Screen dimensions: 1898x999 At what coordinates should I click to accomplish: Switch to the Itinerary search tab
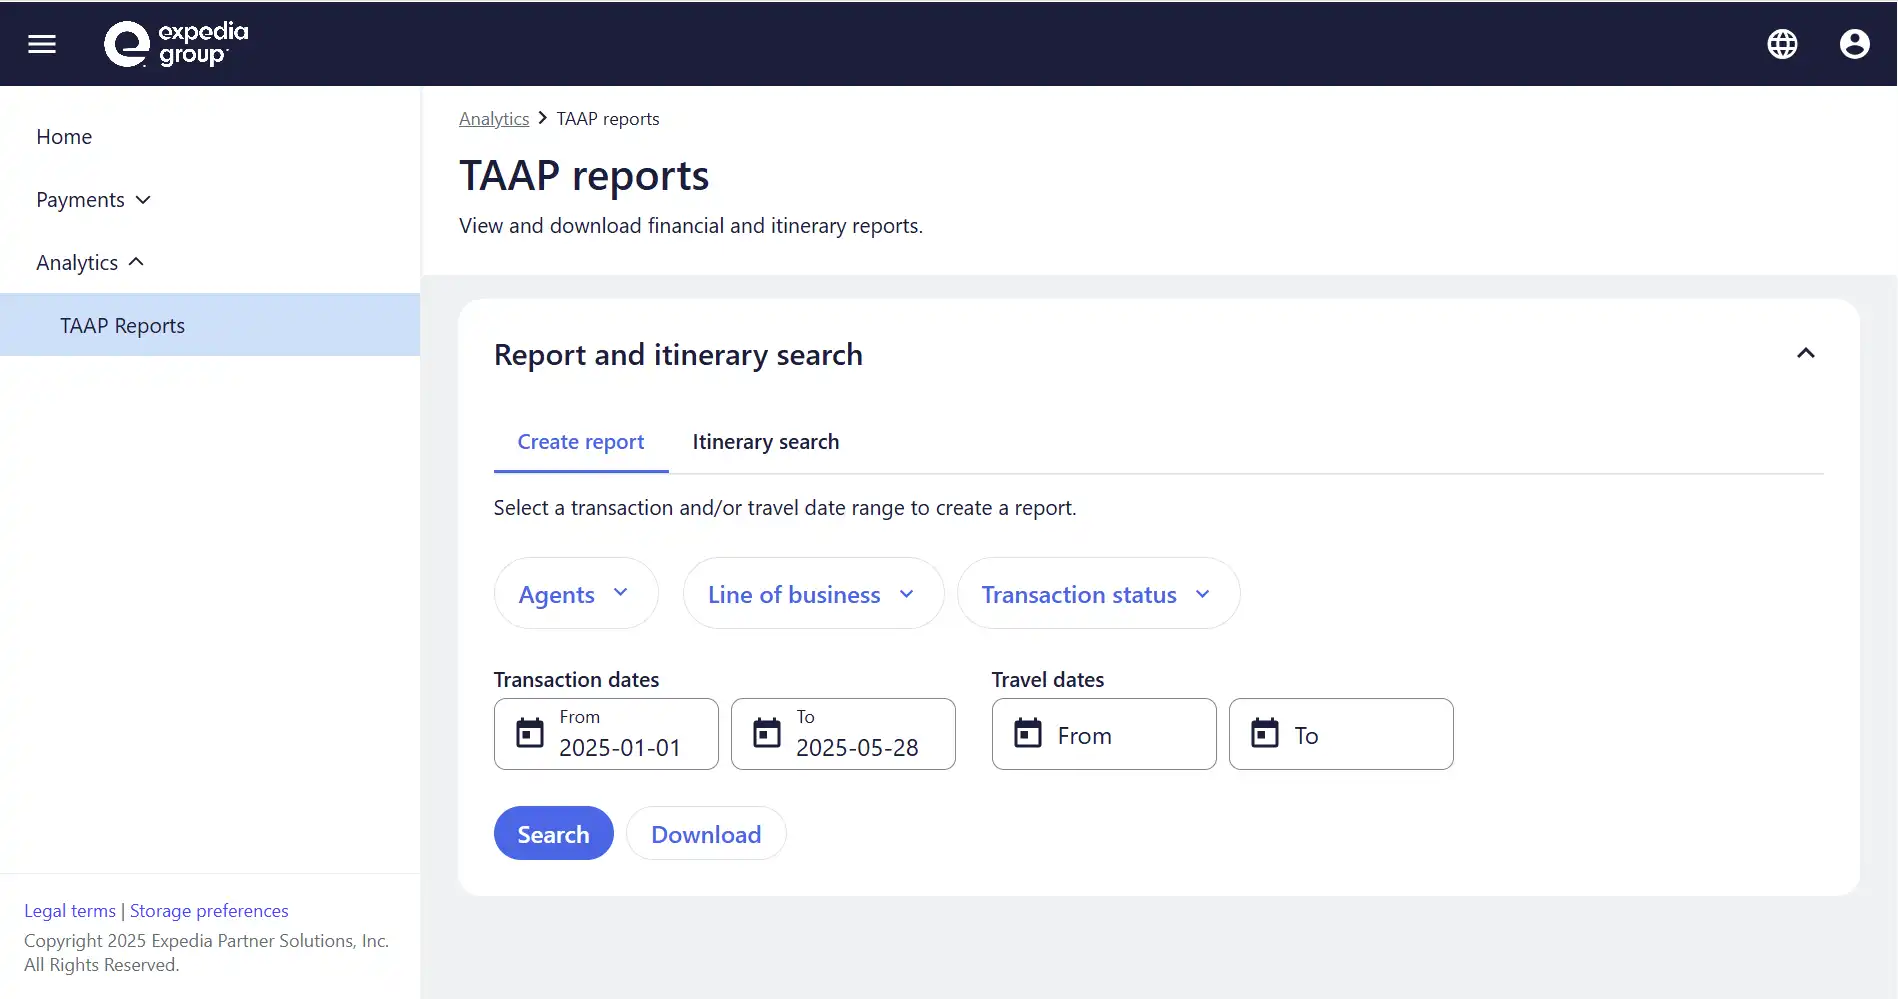click(765, 442)
